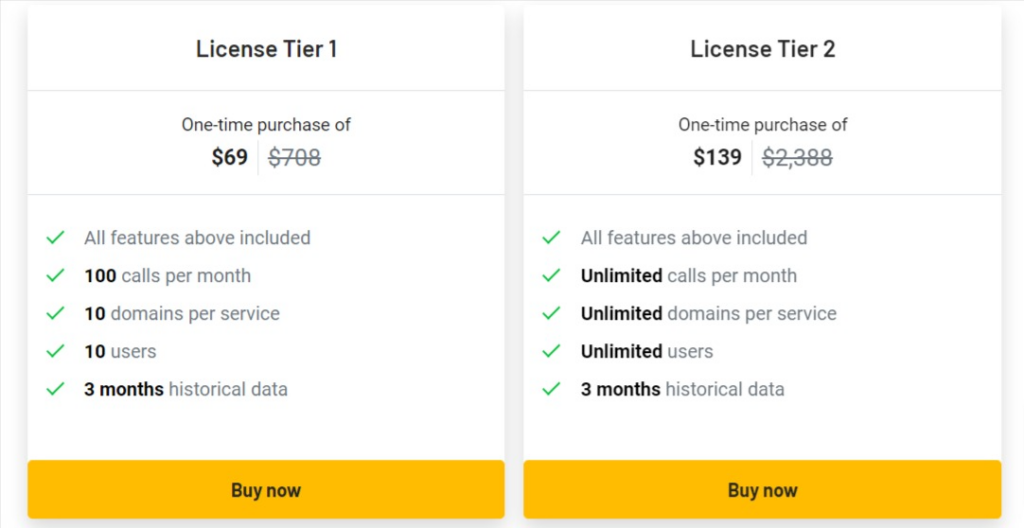1024x528 pixels.
Task: Click Buy now under License Tier 1
Action: click(x=266, y=489)
